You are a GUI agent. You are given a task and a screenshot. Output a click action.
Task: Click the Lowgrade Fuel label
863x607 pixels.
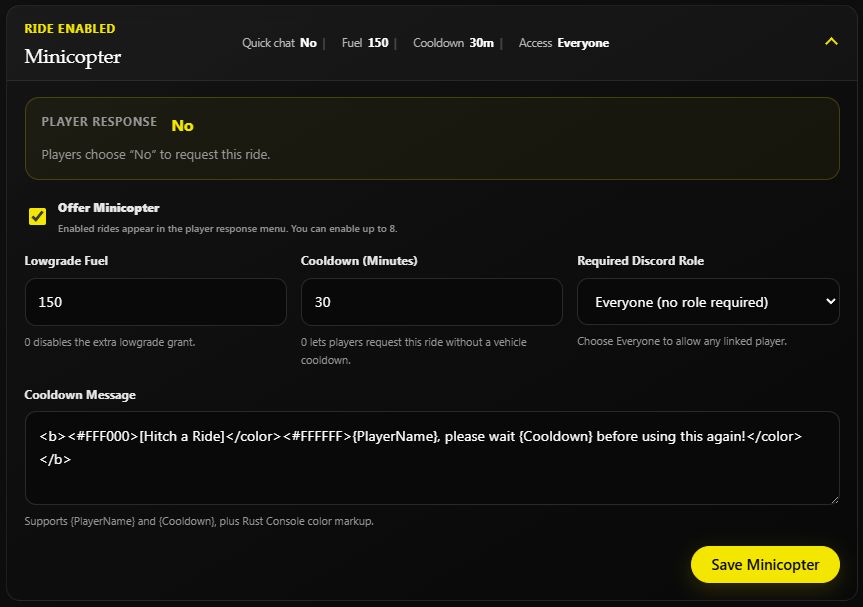[66, 261]
